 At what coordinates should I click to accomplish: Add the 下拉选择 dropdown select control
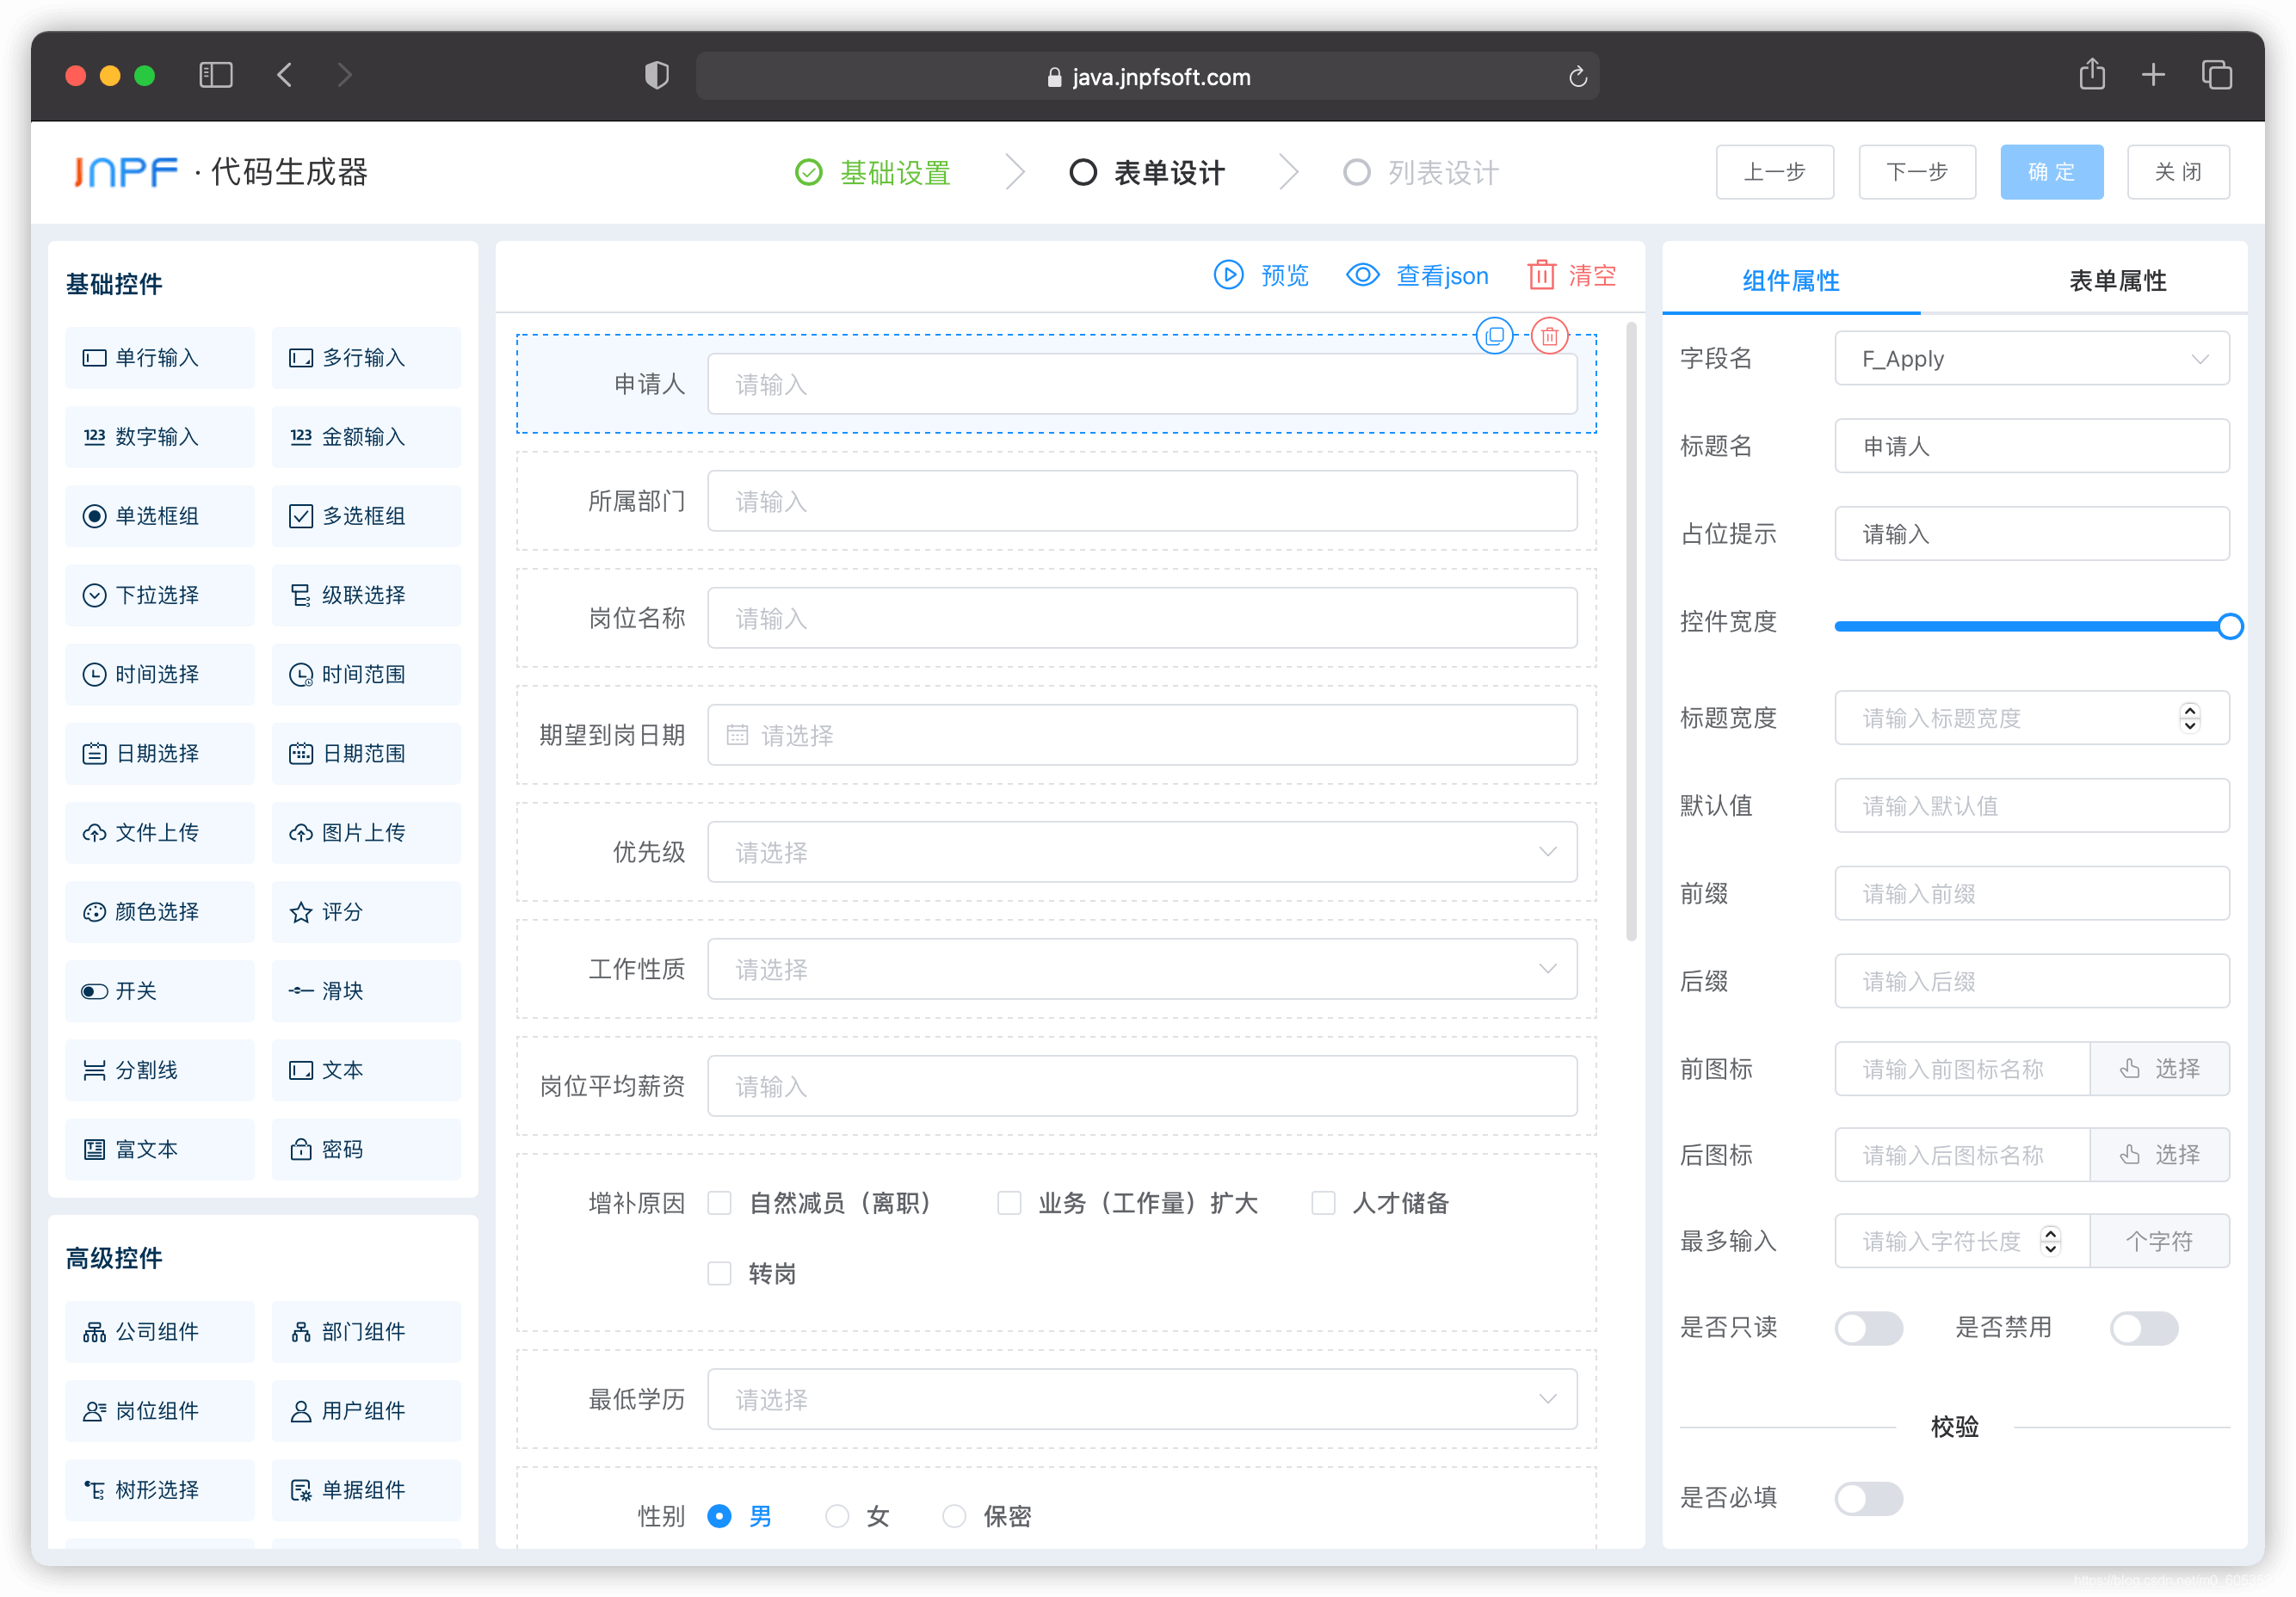[x=160, y=595]
